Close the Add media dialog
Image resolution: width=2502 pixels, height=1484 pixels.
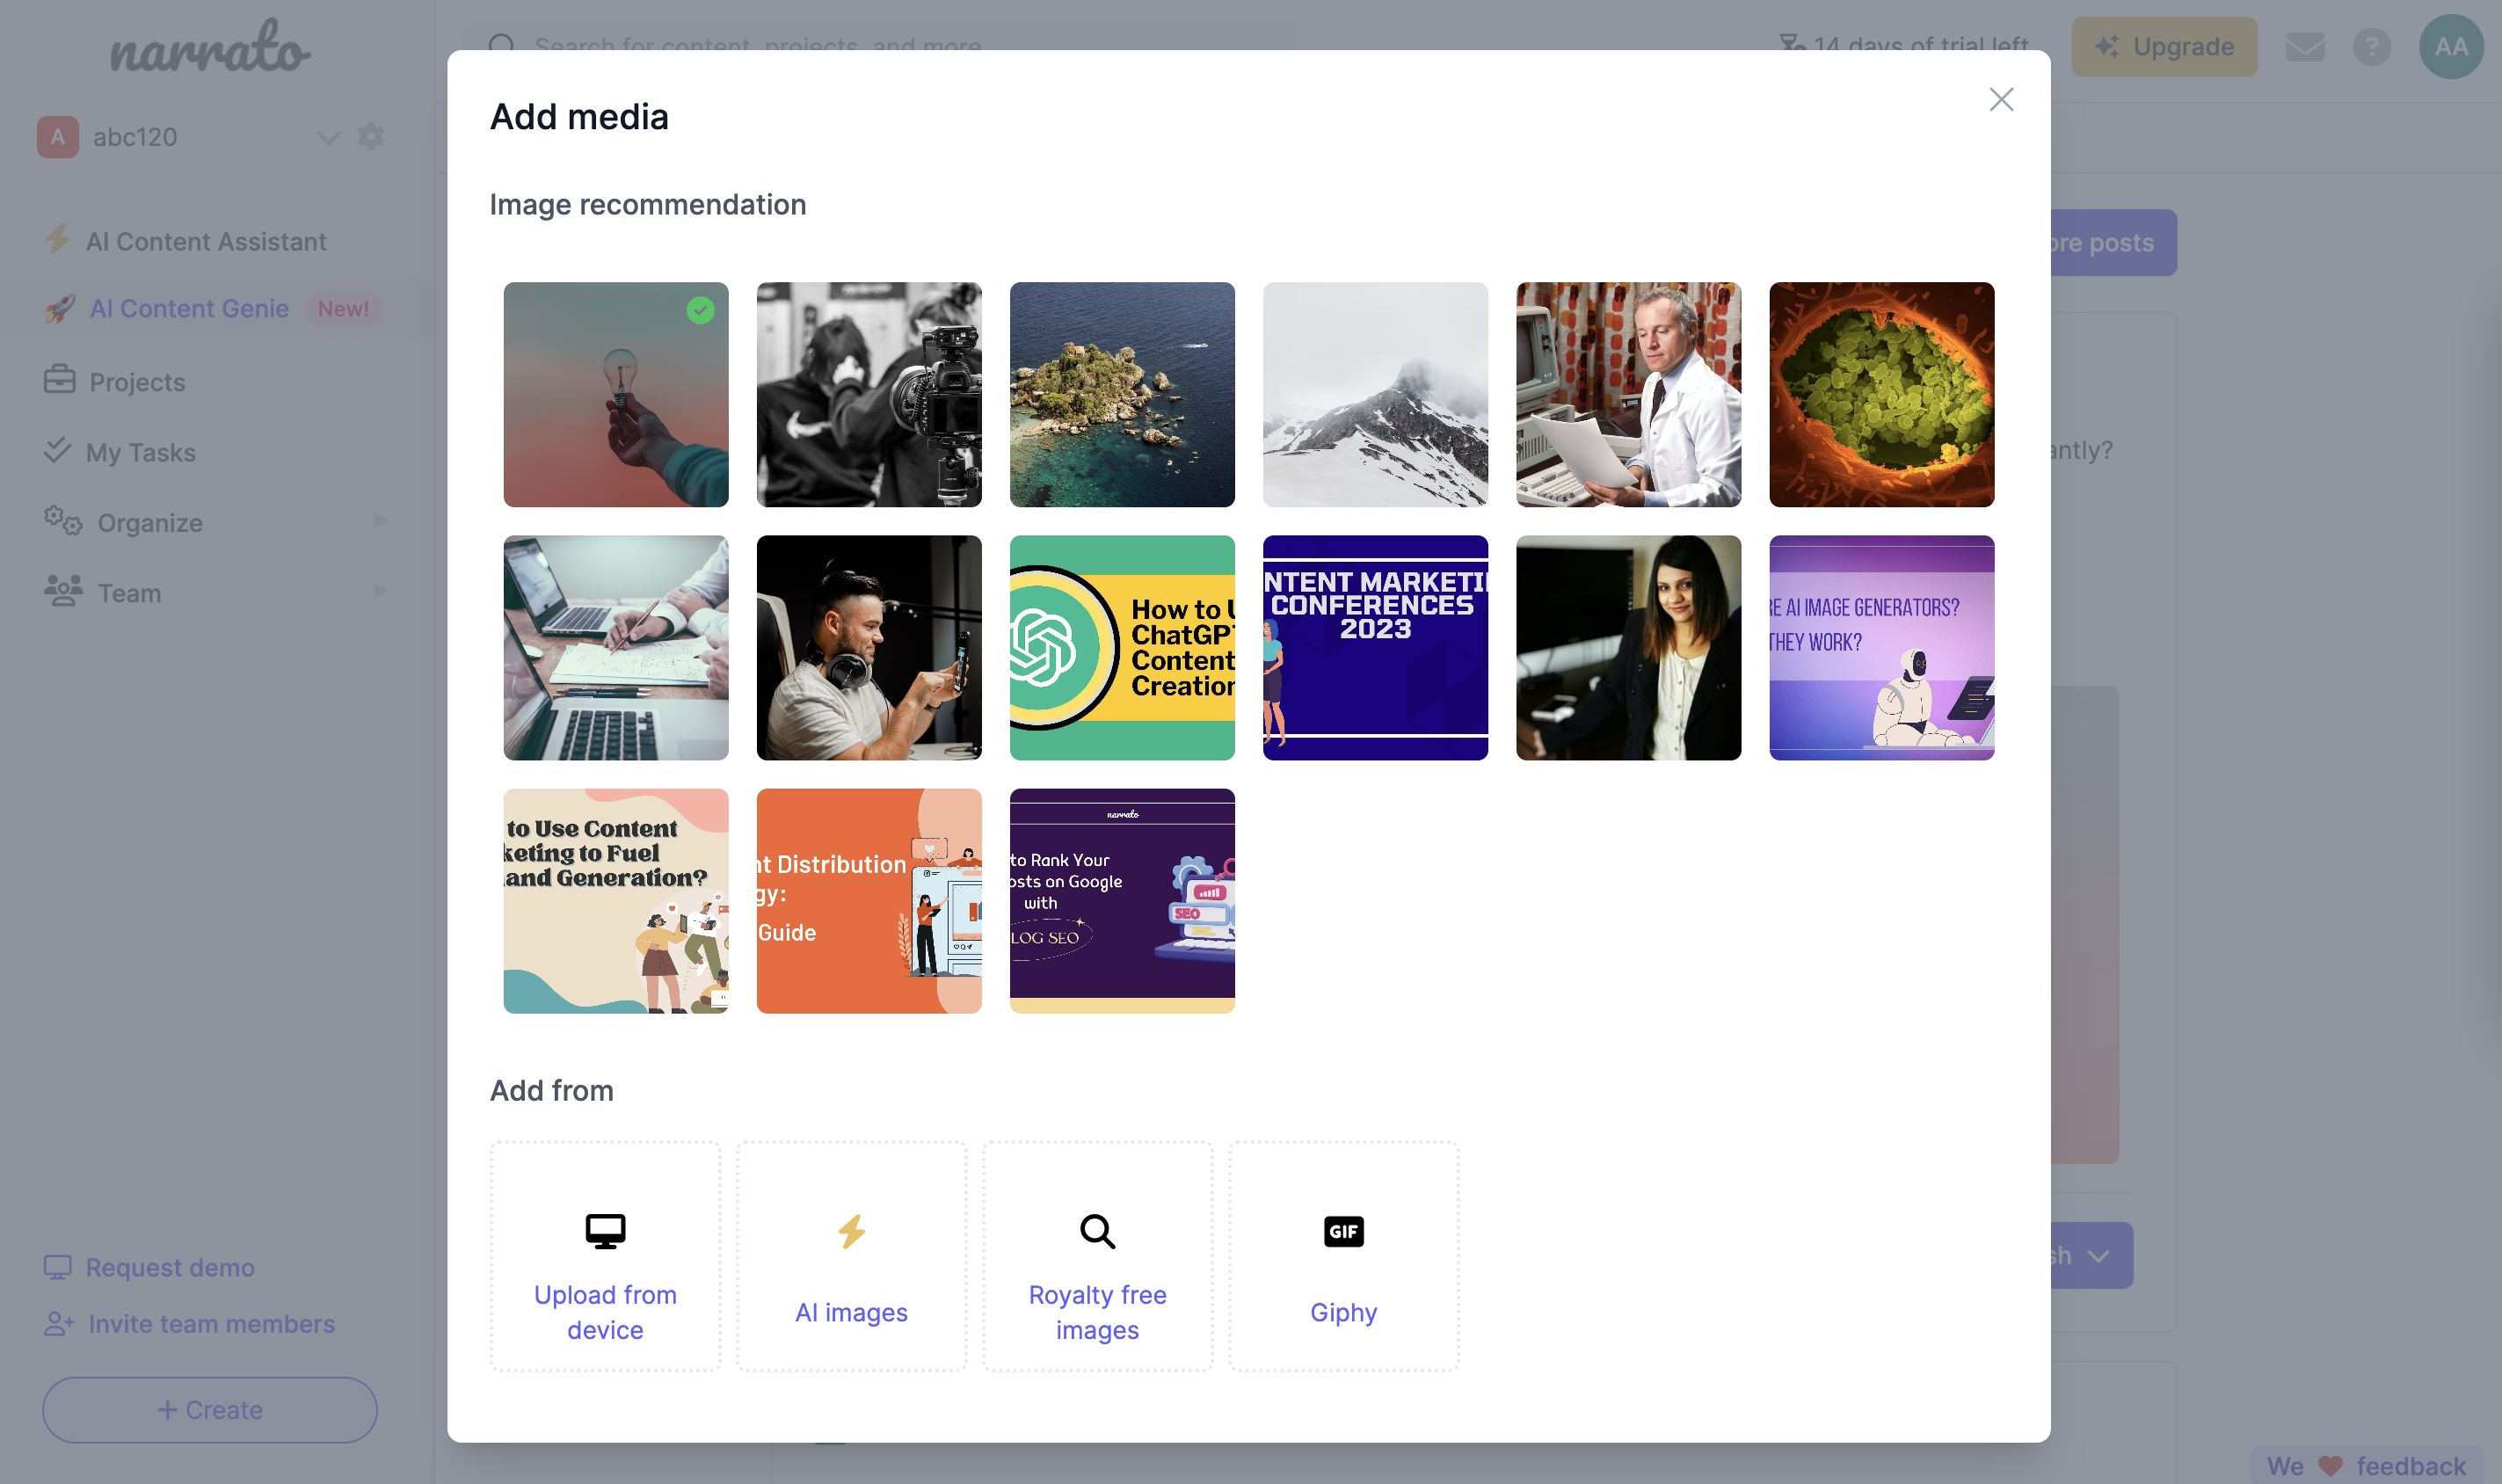(x=2000, y=99)
